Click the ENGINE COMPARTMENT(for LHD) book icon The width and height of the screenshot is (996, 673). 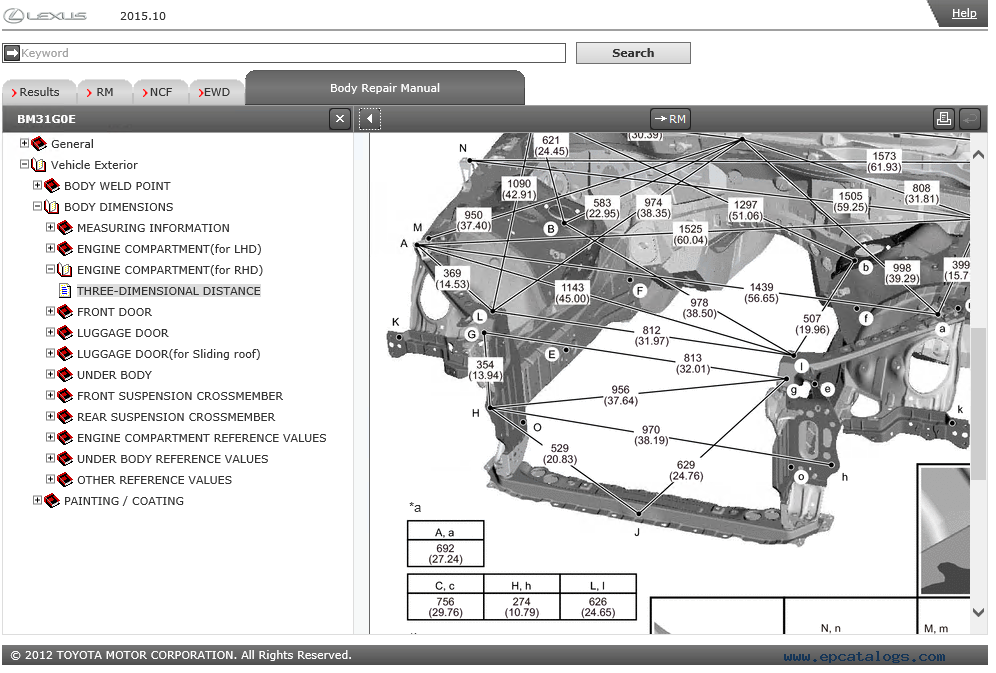point(65,249)
